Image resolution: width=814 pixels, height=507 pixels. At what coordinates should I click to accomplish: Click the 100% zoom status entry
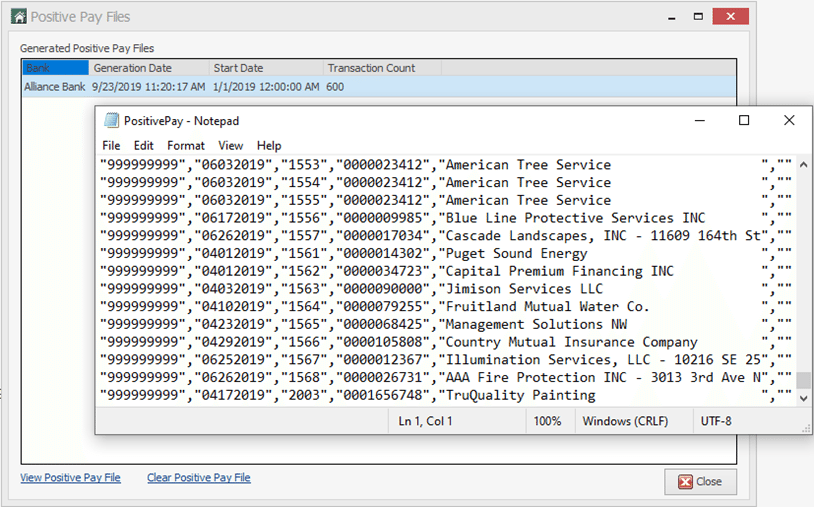(x=547, y=421)
